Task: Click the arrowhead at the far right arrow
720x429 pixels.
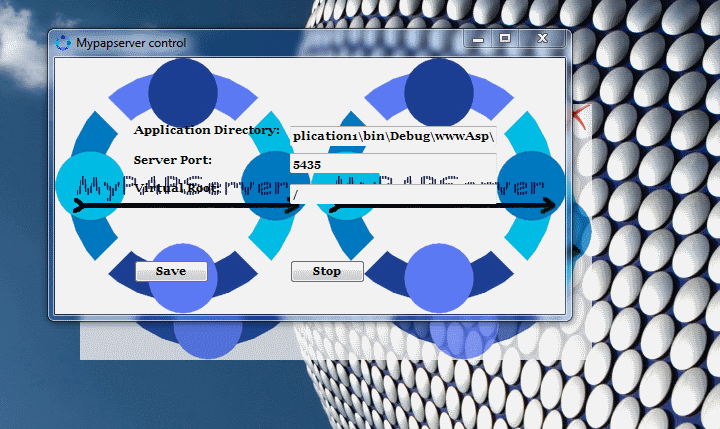Action: [x=549, y=205]
